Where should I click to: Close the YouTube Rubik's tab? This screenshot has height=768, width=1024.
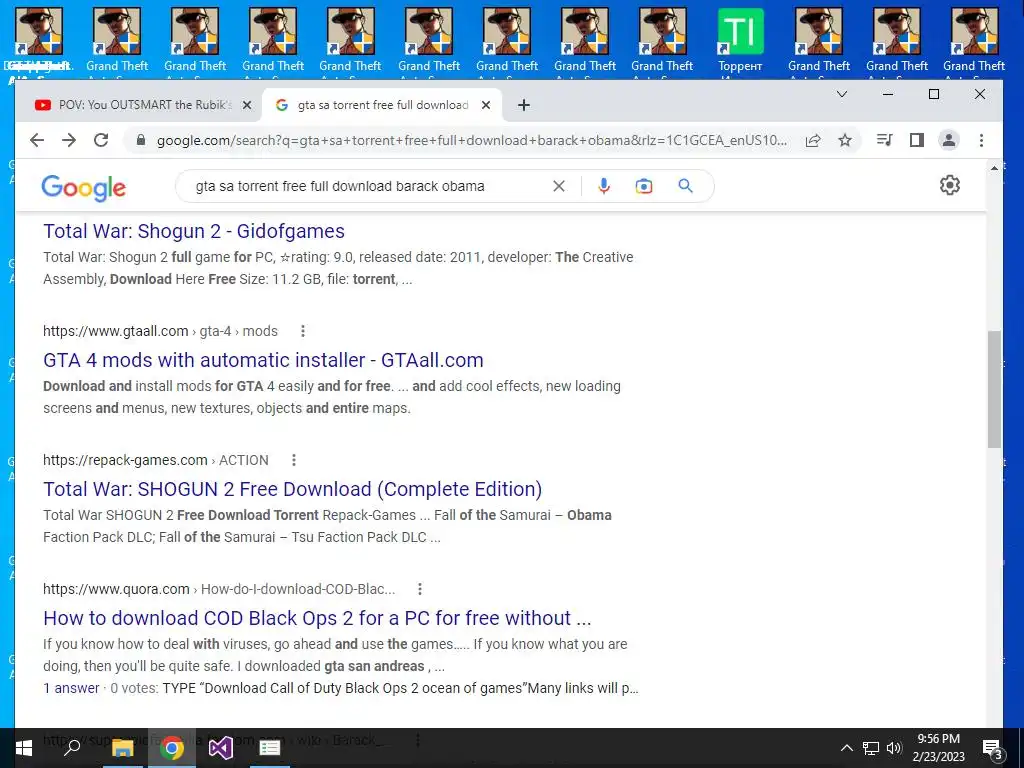pos(247,105)
